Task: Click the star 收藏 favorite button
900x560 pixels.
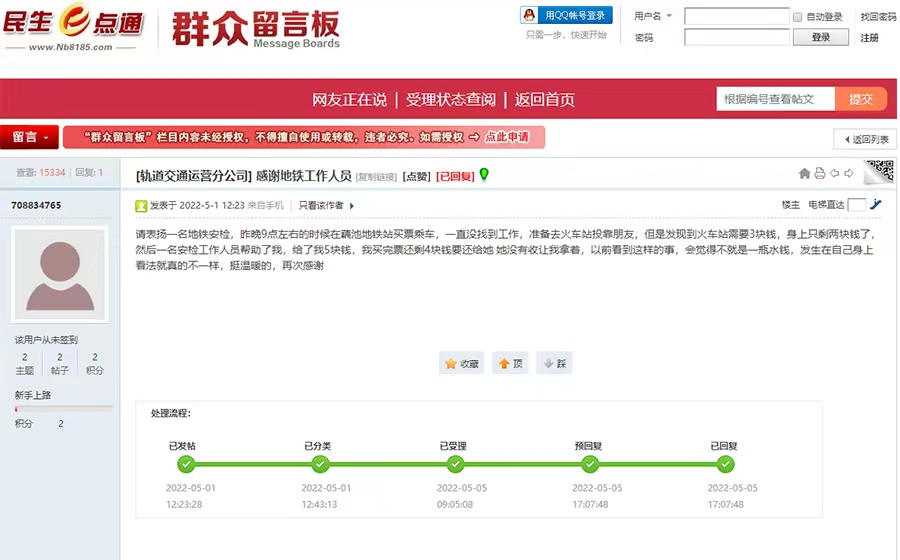Action: coord(461,364)
